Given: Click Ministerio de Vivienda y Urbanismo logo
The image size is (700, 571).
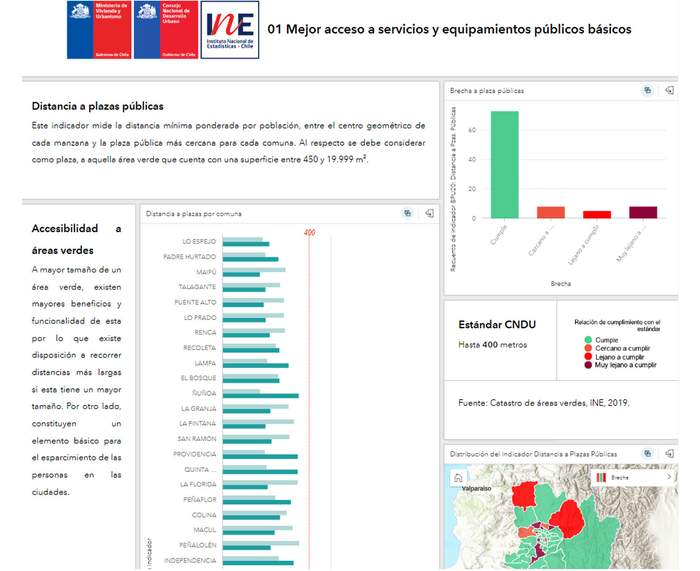Looking at the screenshot, I should pyautogui.click(x=97, y=30).
